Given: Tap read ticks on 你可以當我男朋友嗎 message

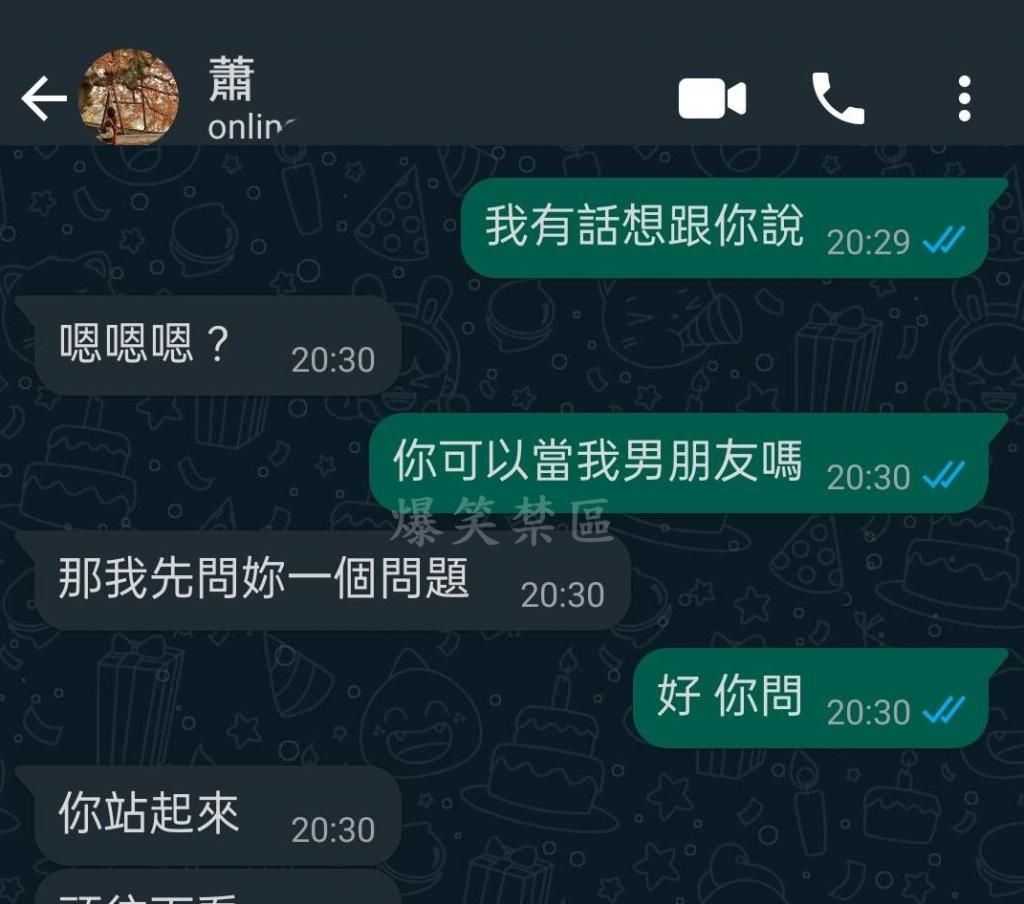Looking at the screenshot, I should [944, 475].
